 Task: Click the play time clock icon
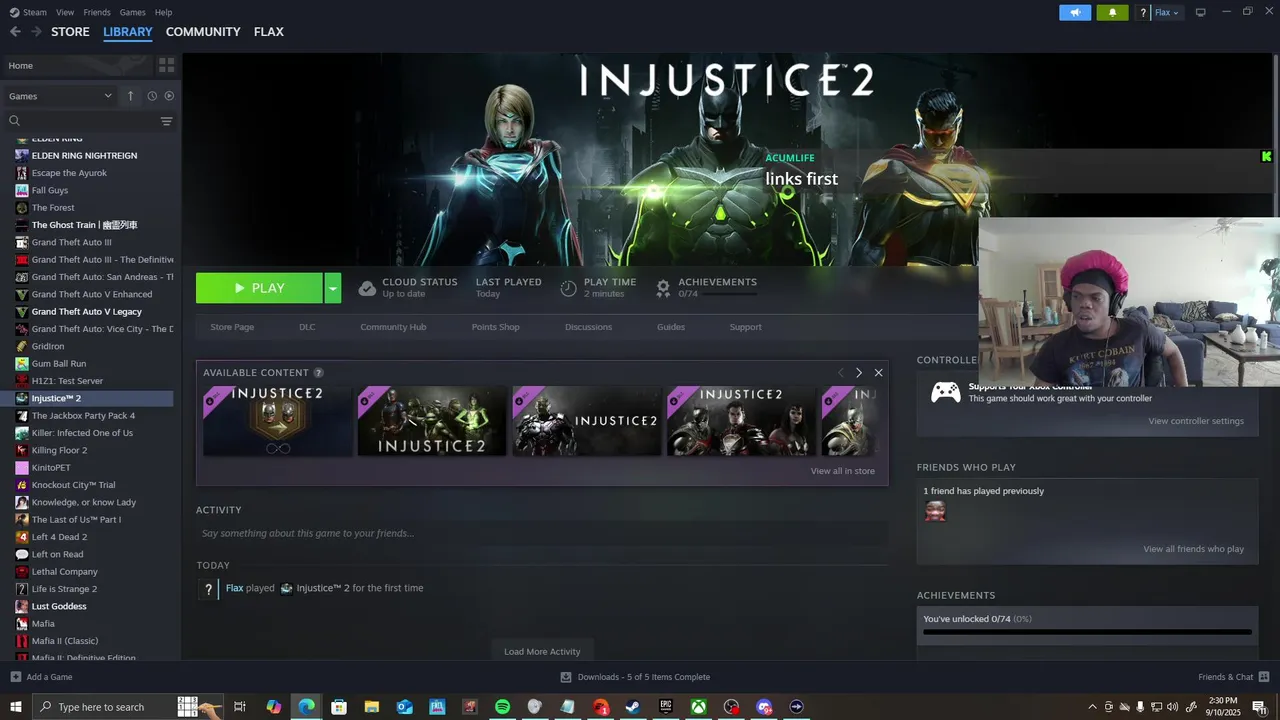[568, 288]
